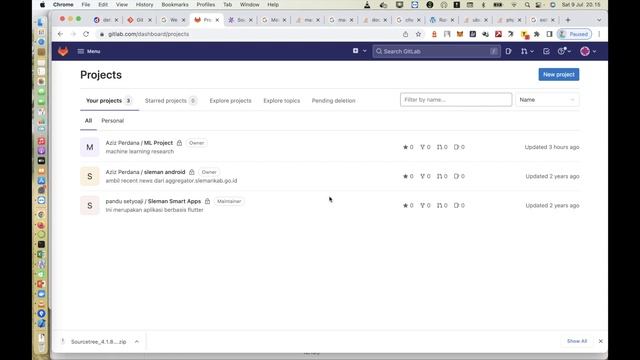
Task: Click sleman android merge requests count
Action: point(442,176)
